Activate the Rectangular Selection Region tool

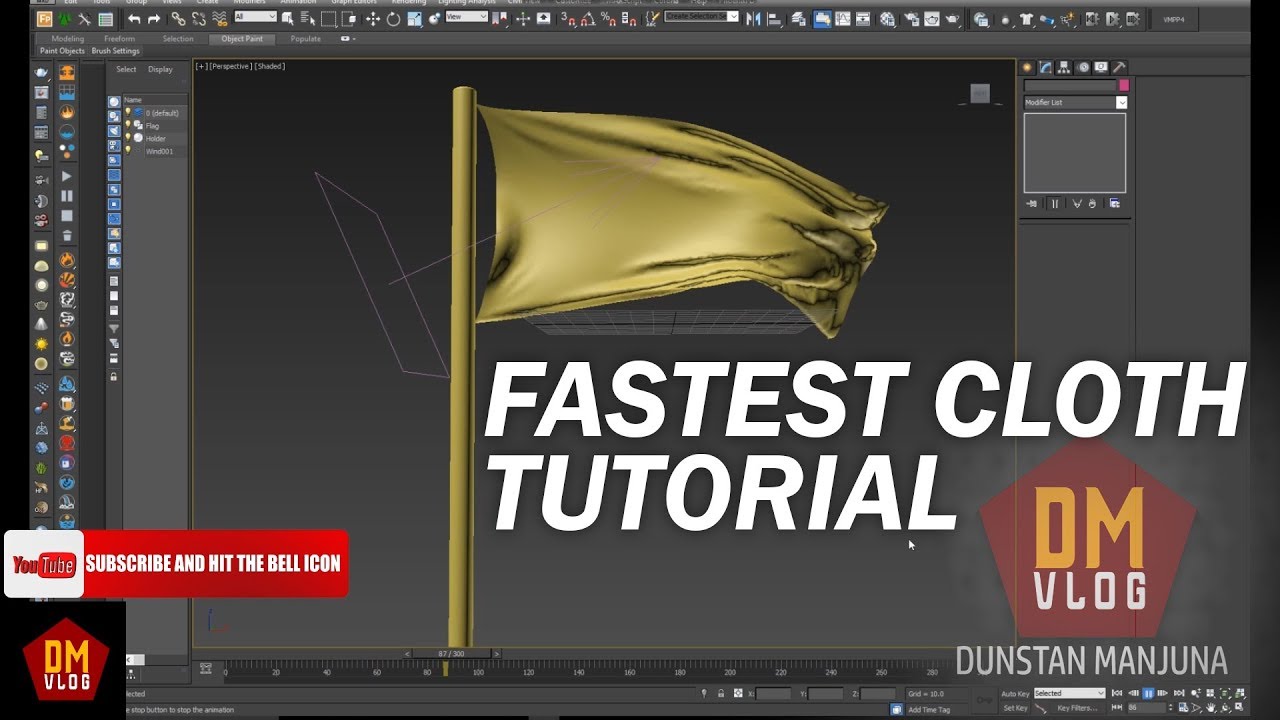(x=328, y=19)
